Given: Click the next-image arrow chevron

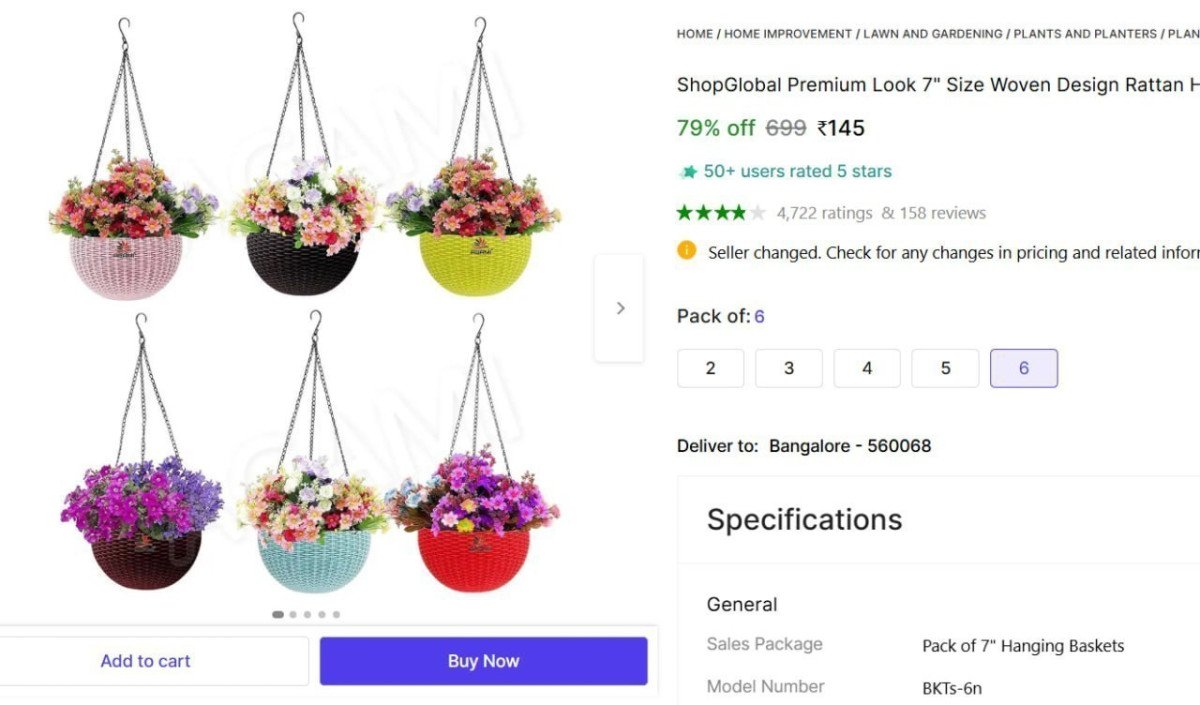Looking at the screenshot, I should 620,308.
